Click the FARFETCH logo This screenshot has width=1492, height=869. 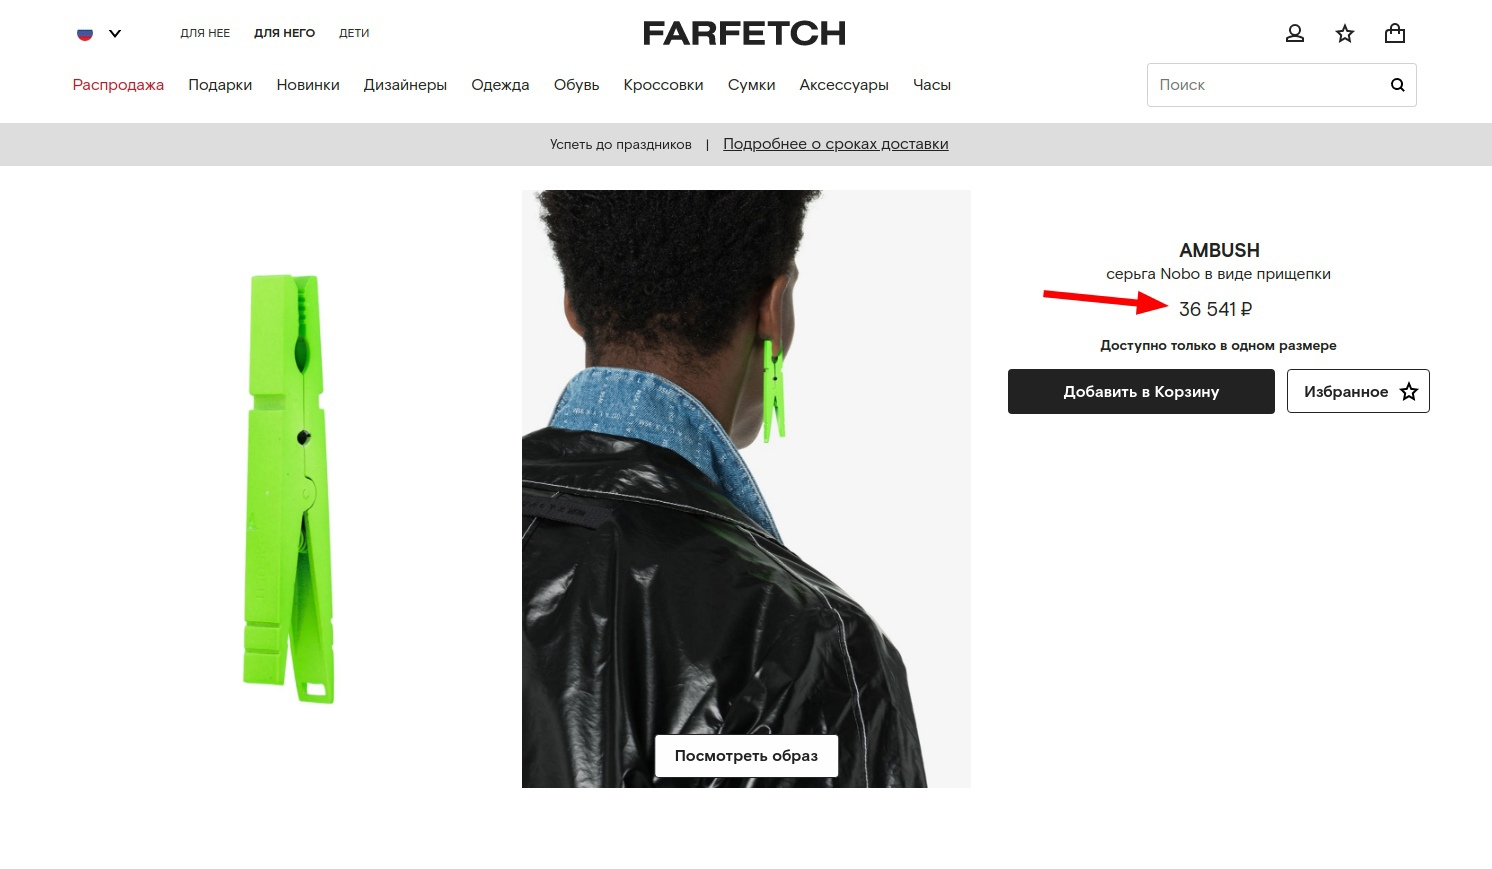[744, 33]
